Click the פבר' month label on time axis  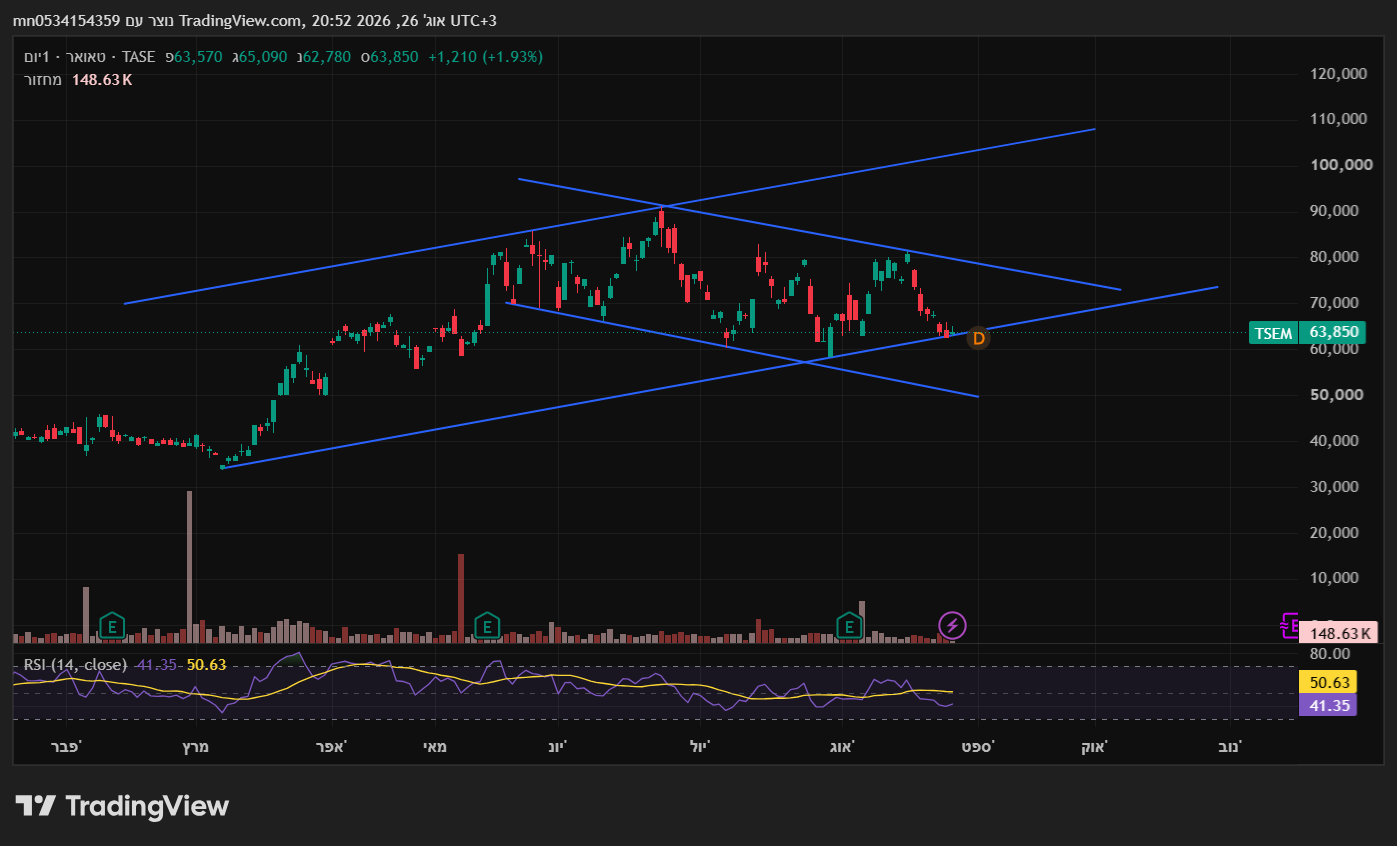pos(64,746)
